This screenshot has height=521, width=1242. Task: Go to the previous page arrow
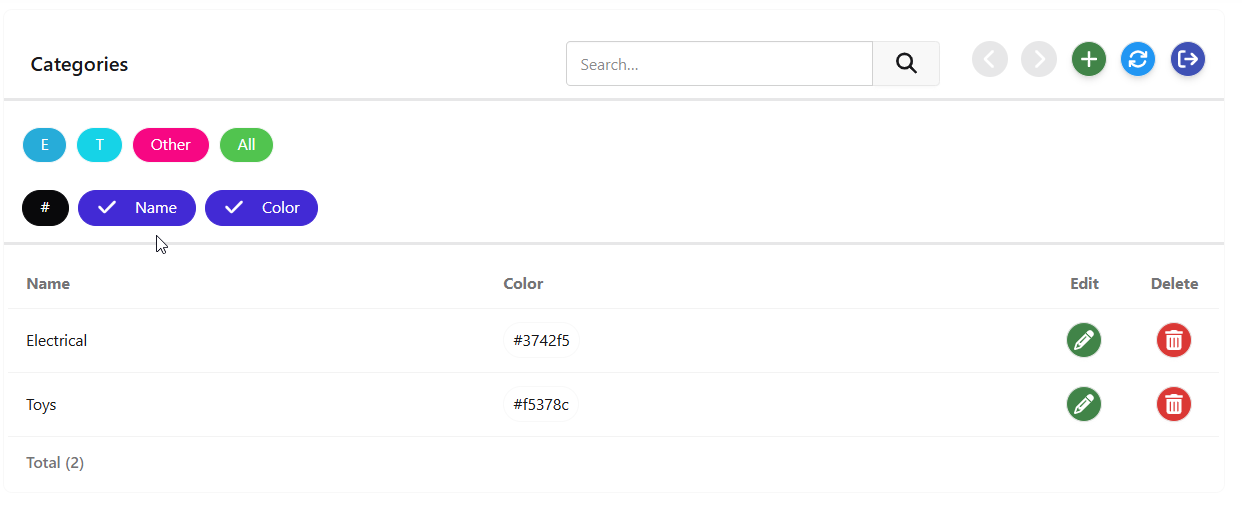tap(989, 60)
